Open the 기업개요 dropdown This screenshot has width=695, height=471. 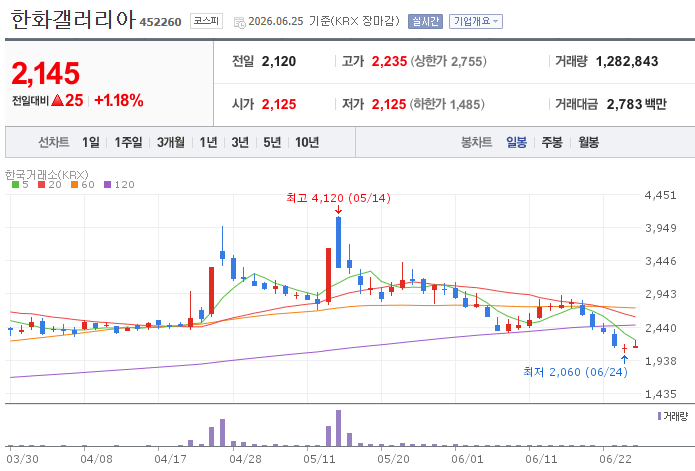(476, 21)
